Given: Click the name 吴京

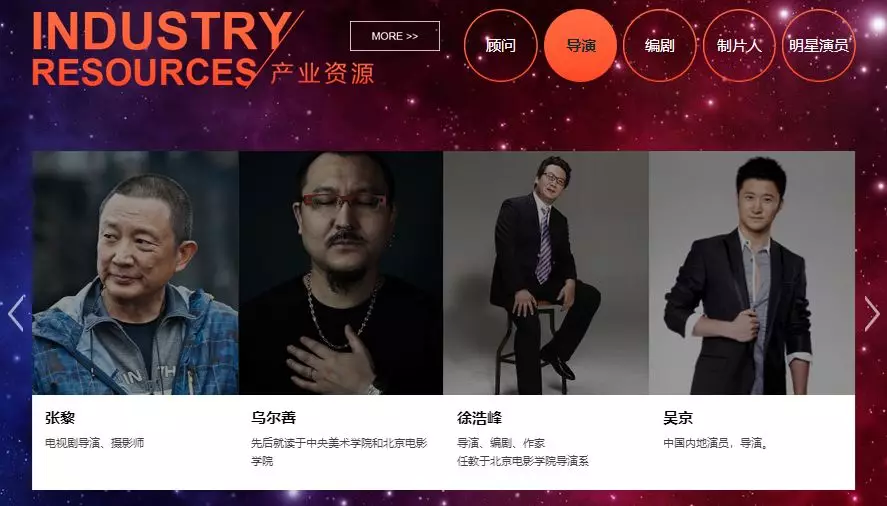Looking at the screenshot, I should 678,418.
